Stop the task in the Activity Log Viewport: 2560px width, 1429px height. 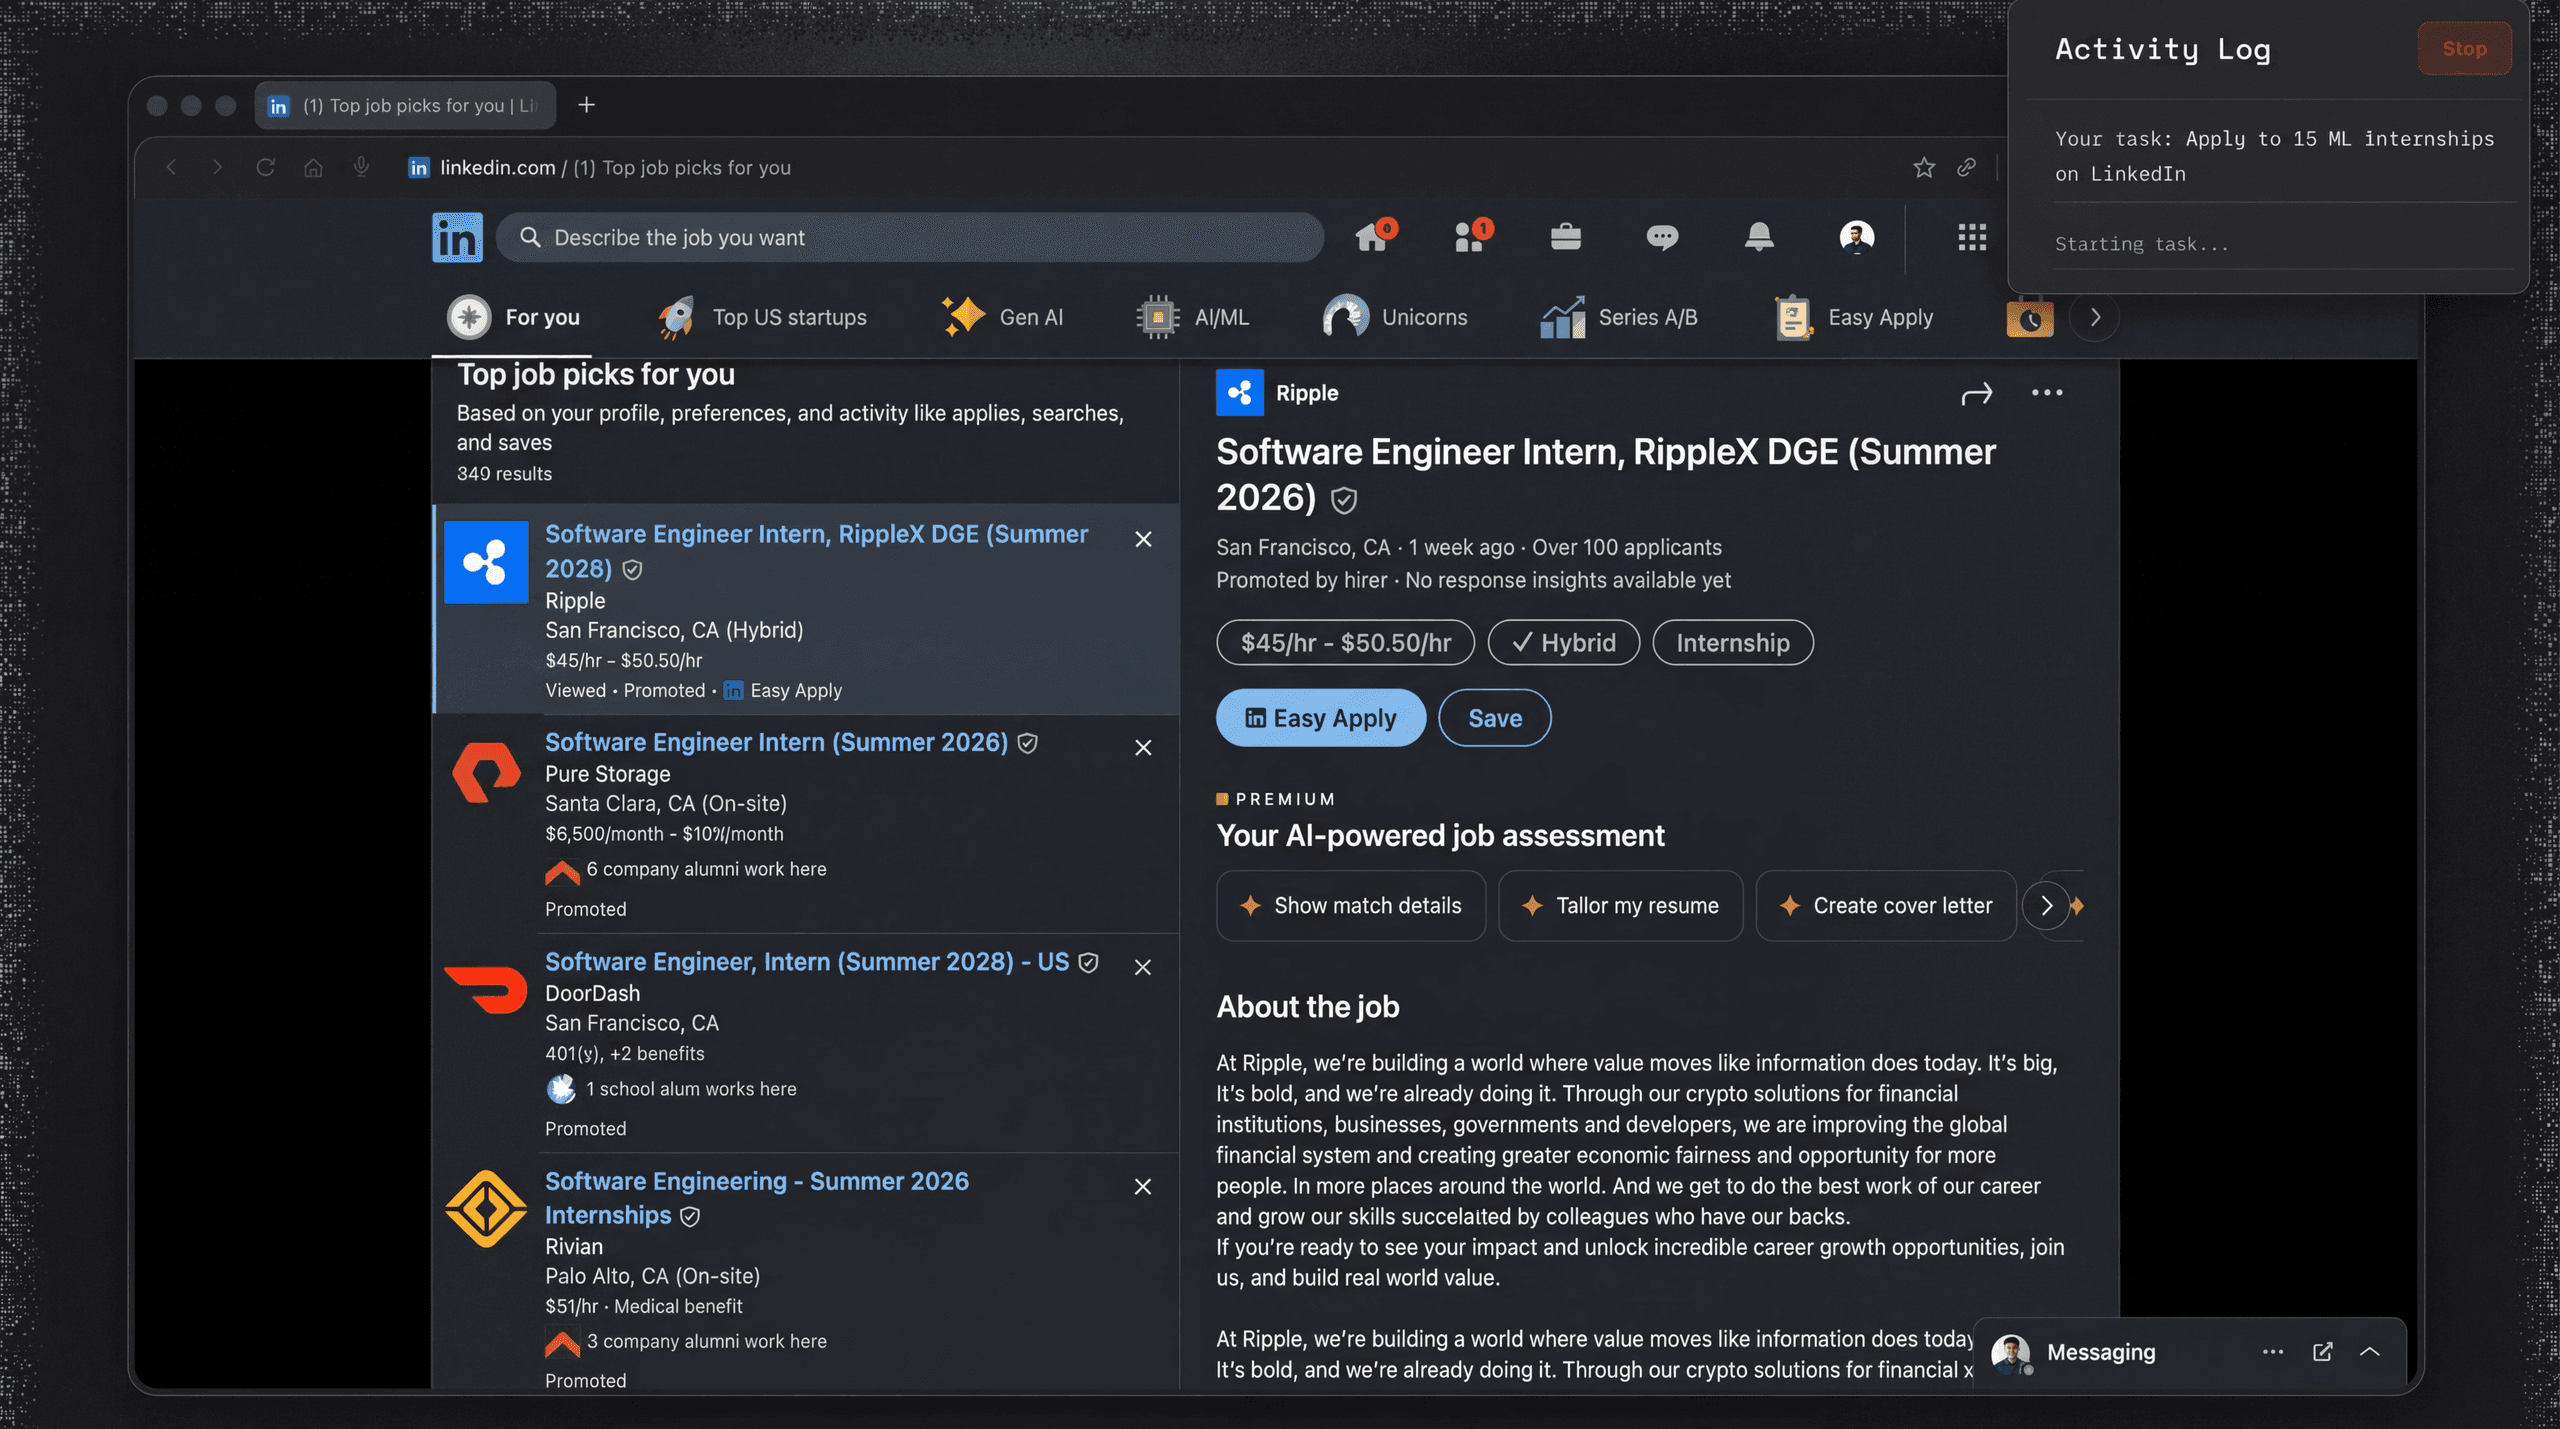point(2463,48)
